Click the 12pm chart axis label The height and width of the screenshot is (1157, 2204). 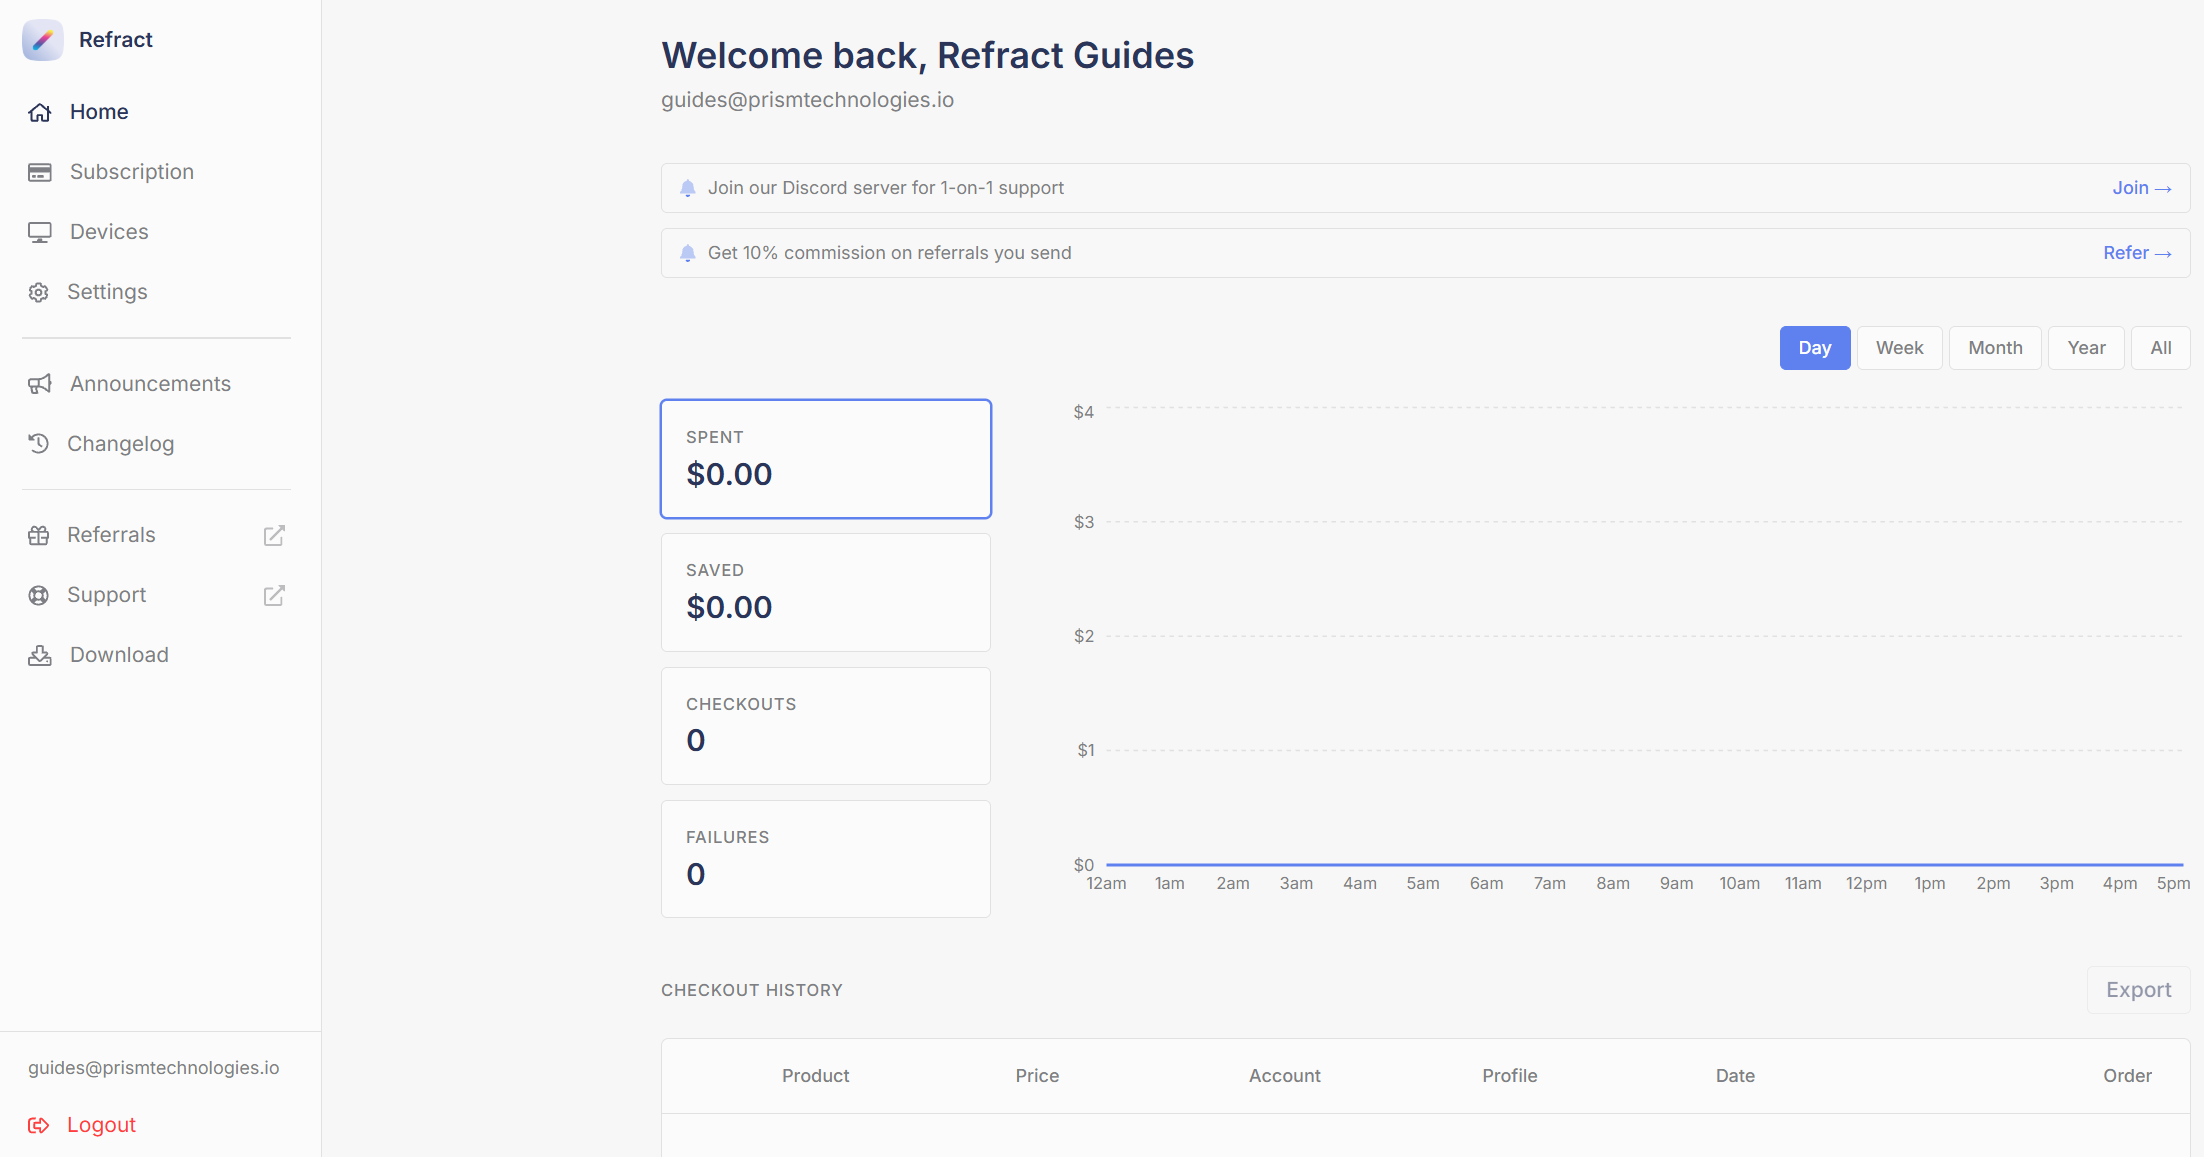(1866, 884)
